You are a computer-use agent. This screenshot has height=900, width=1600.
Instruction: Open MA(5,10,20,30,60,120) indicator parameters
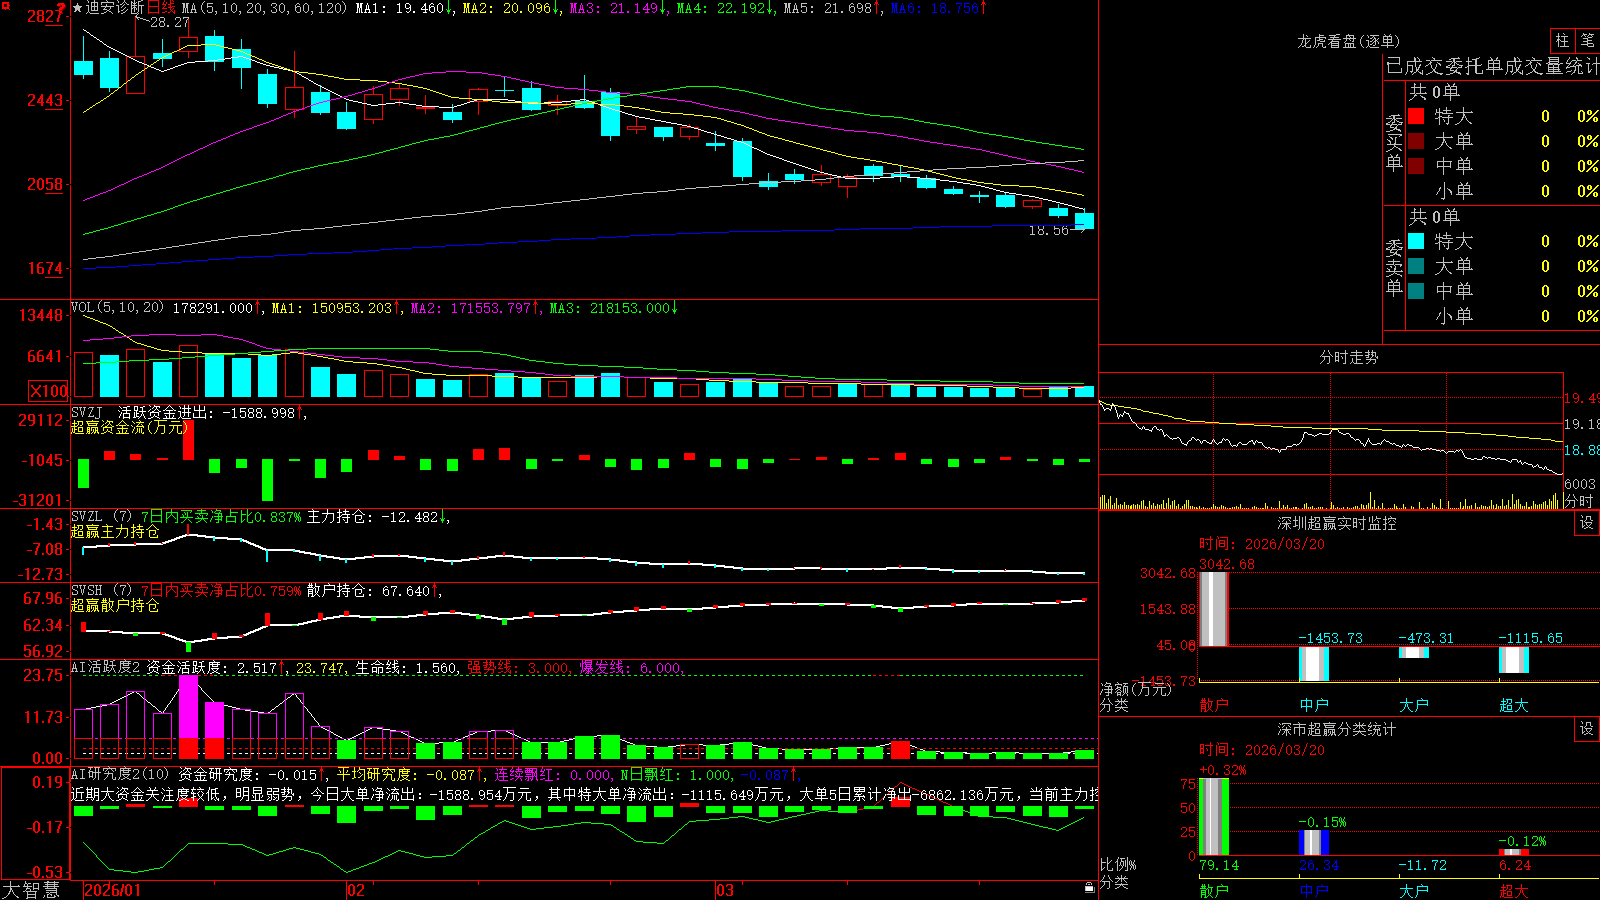pyautogui.click(x=265, y=8)
